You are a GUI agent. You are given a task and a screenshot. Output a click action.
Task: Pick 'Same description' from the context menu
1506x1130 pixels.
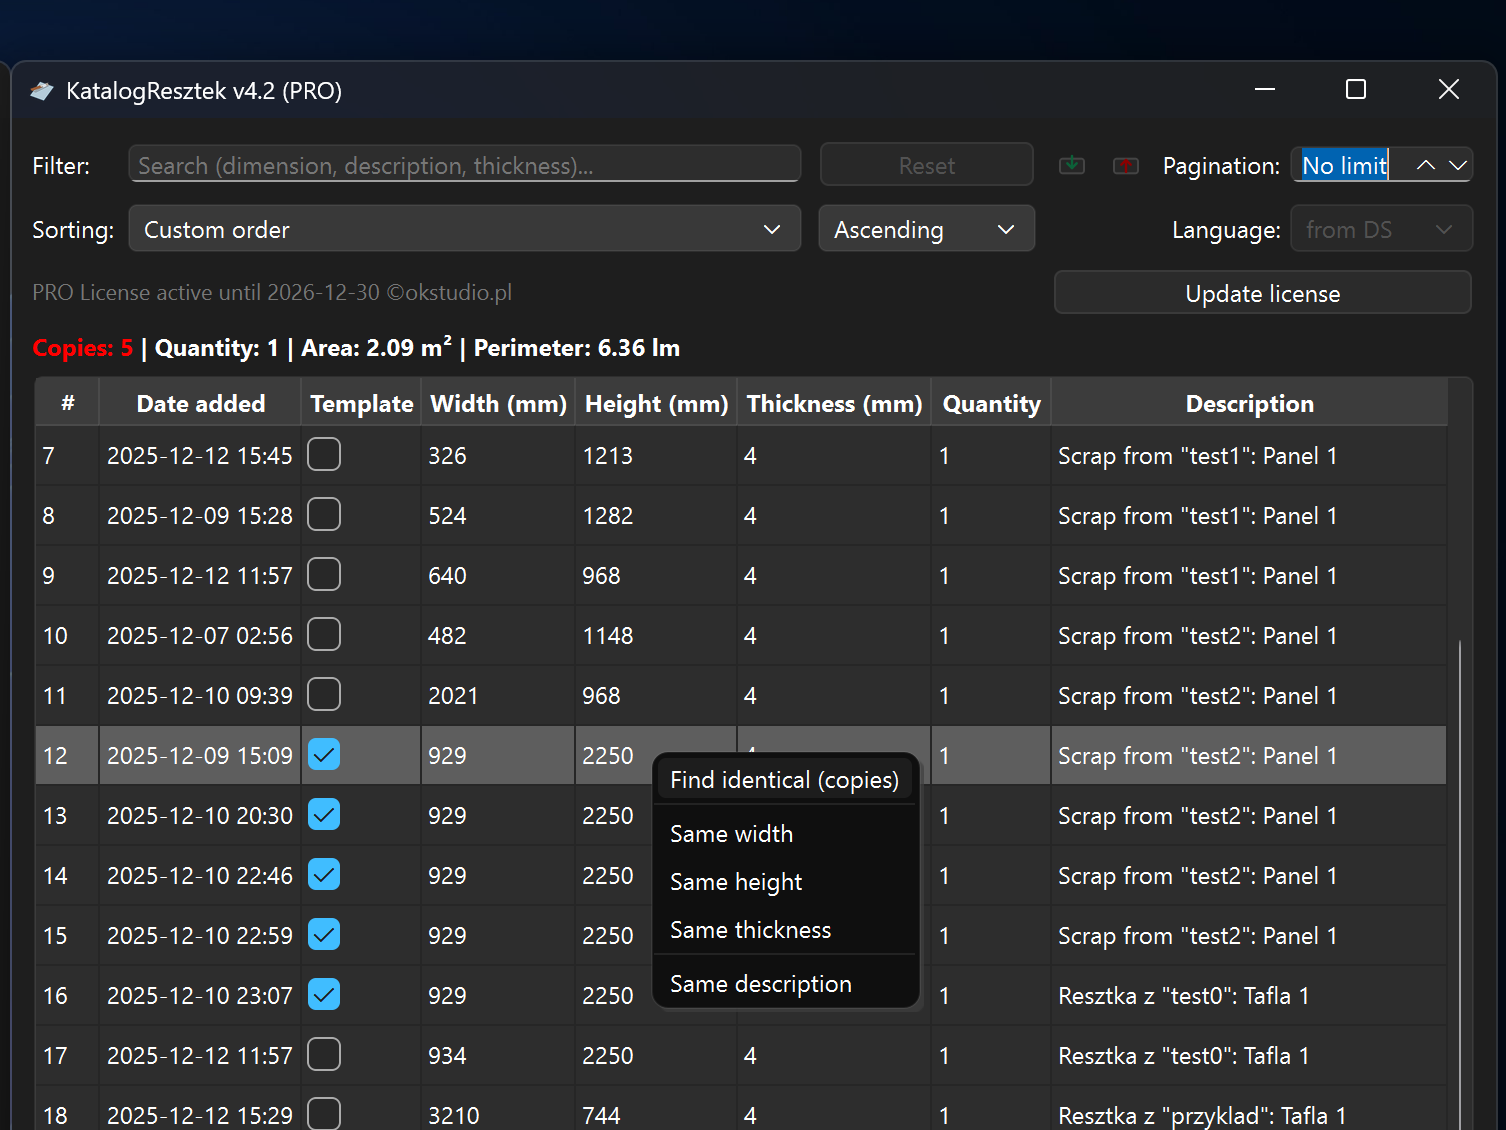[x=760, y=984]
